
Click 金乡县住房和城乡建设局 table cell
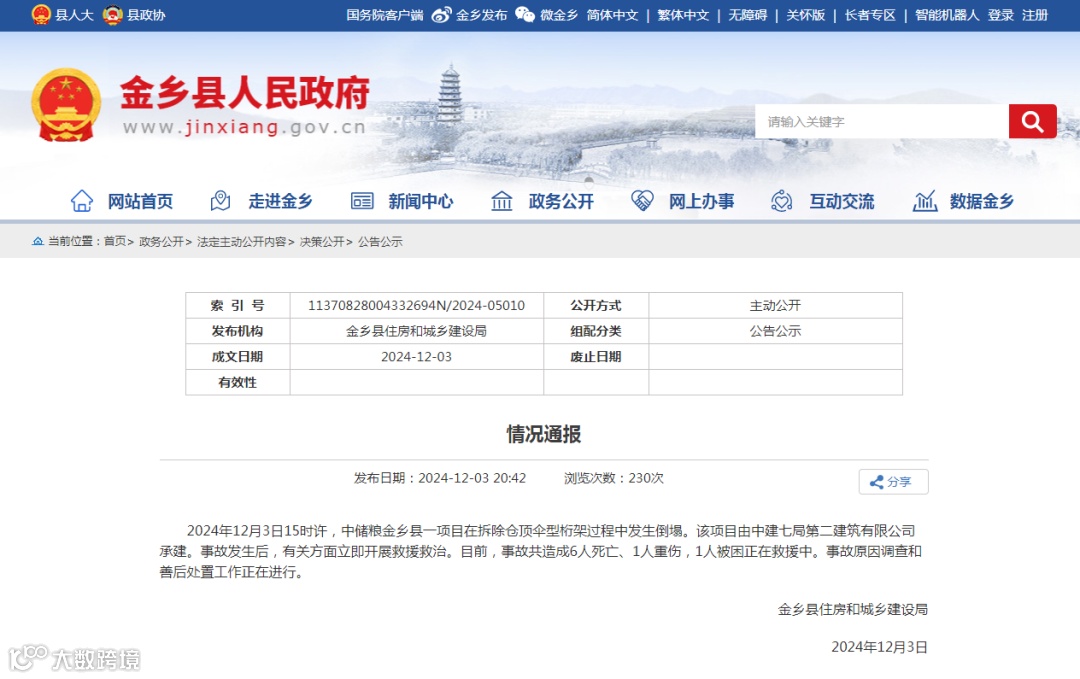pyautogui.click(x=417, y=331)
